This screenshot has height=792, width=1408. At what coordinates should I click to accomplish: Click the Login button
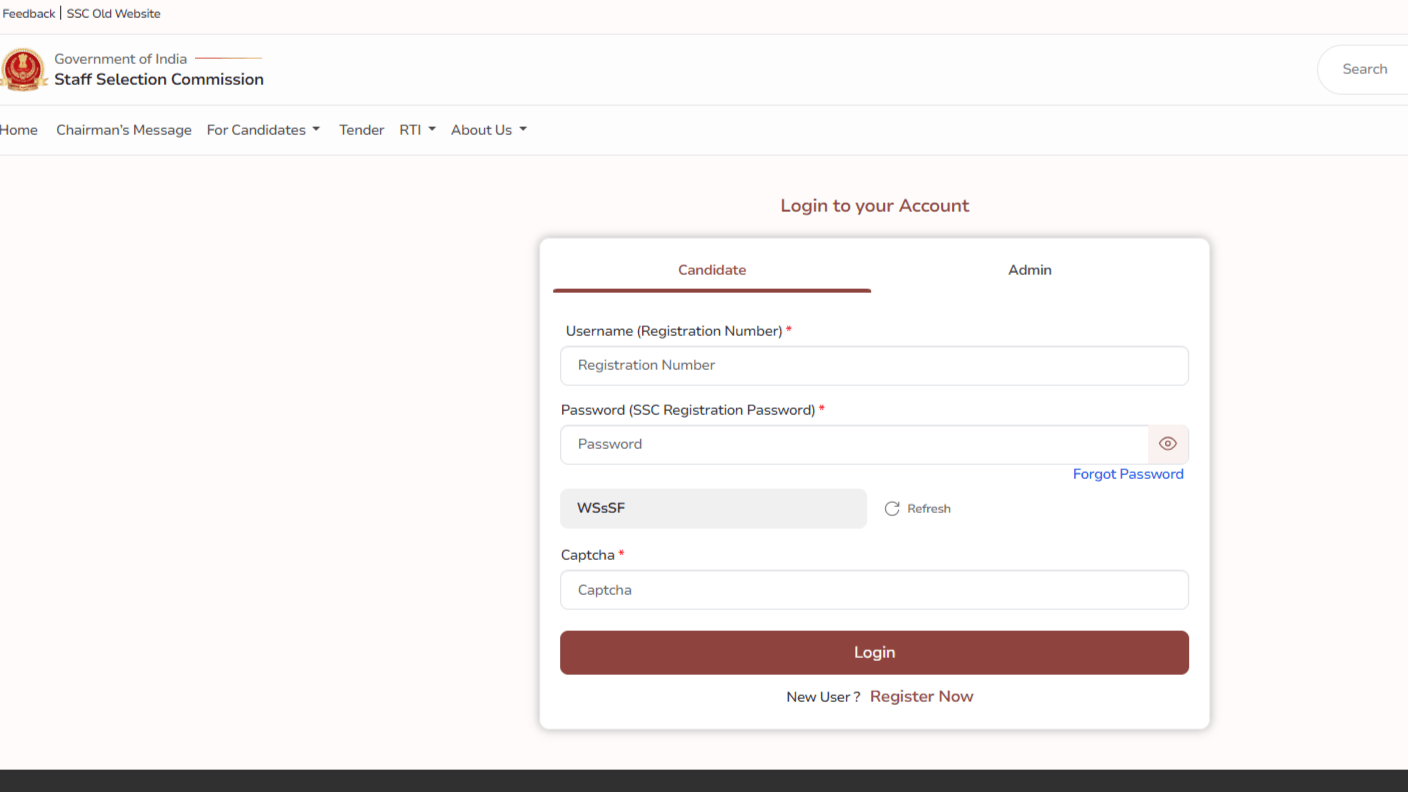[x=874, y=652]
